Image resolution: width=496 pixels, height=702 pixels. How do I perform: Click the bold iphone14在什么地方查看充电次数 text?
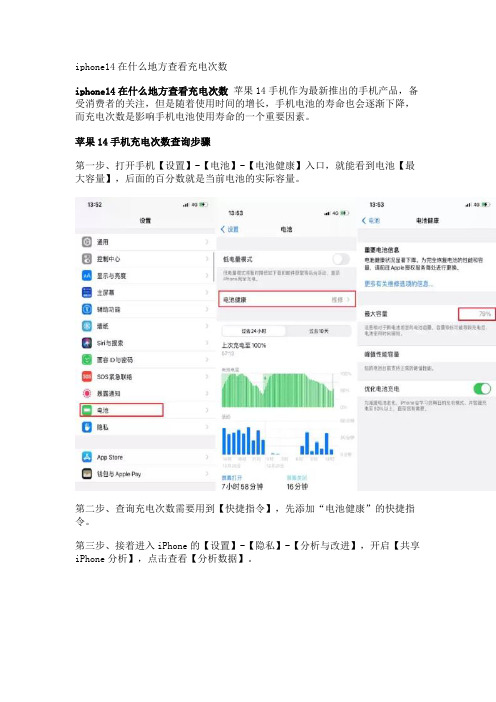tap(152, 91)
